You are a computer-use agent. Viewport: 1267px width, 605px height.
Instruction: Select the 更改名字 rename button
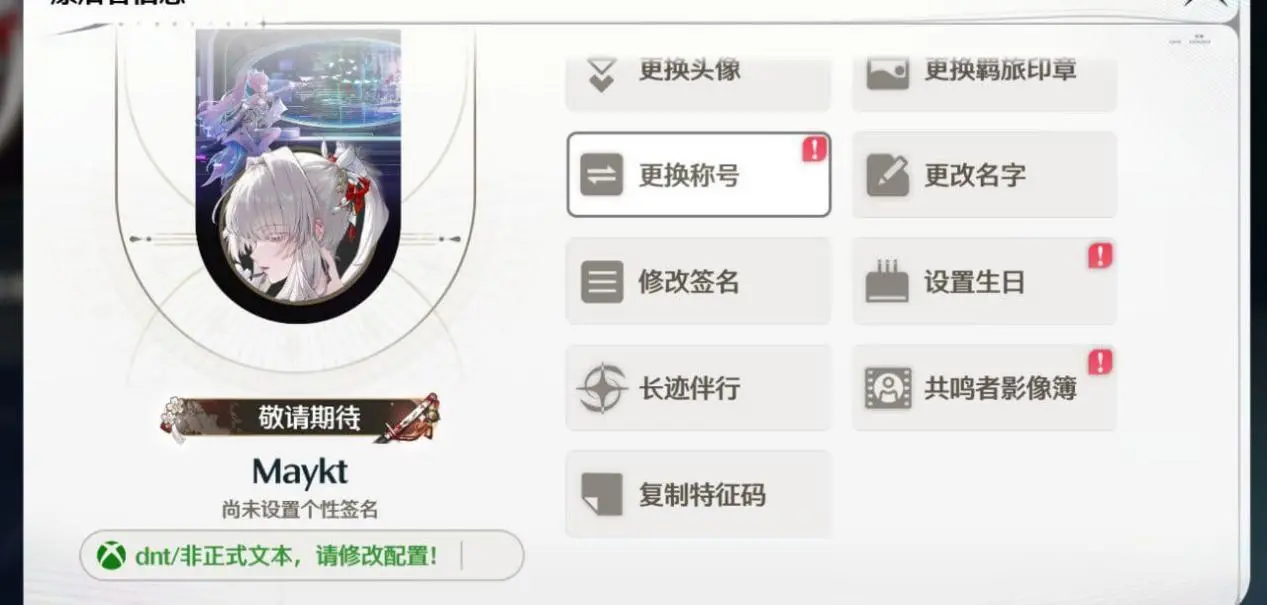click(x=984, y=175)
